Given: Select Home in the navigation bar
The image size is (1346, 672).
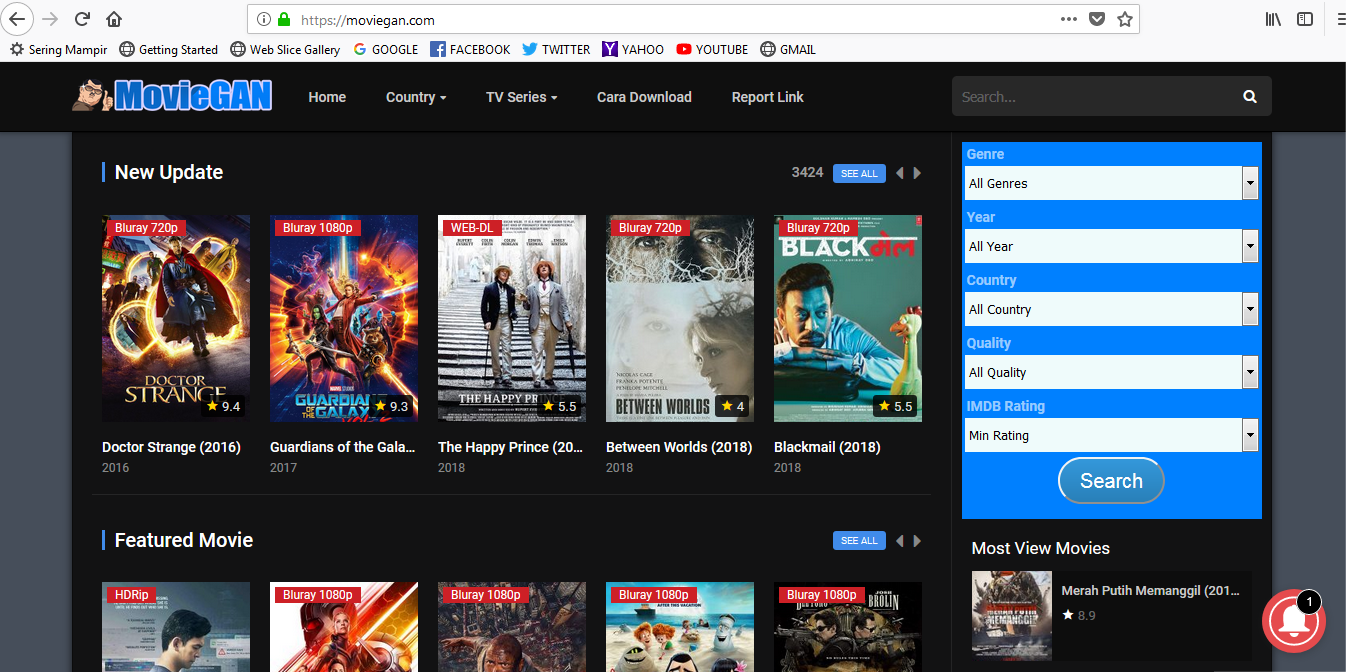Looking at the screenshot, I should pos(327,97).
